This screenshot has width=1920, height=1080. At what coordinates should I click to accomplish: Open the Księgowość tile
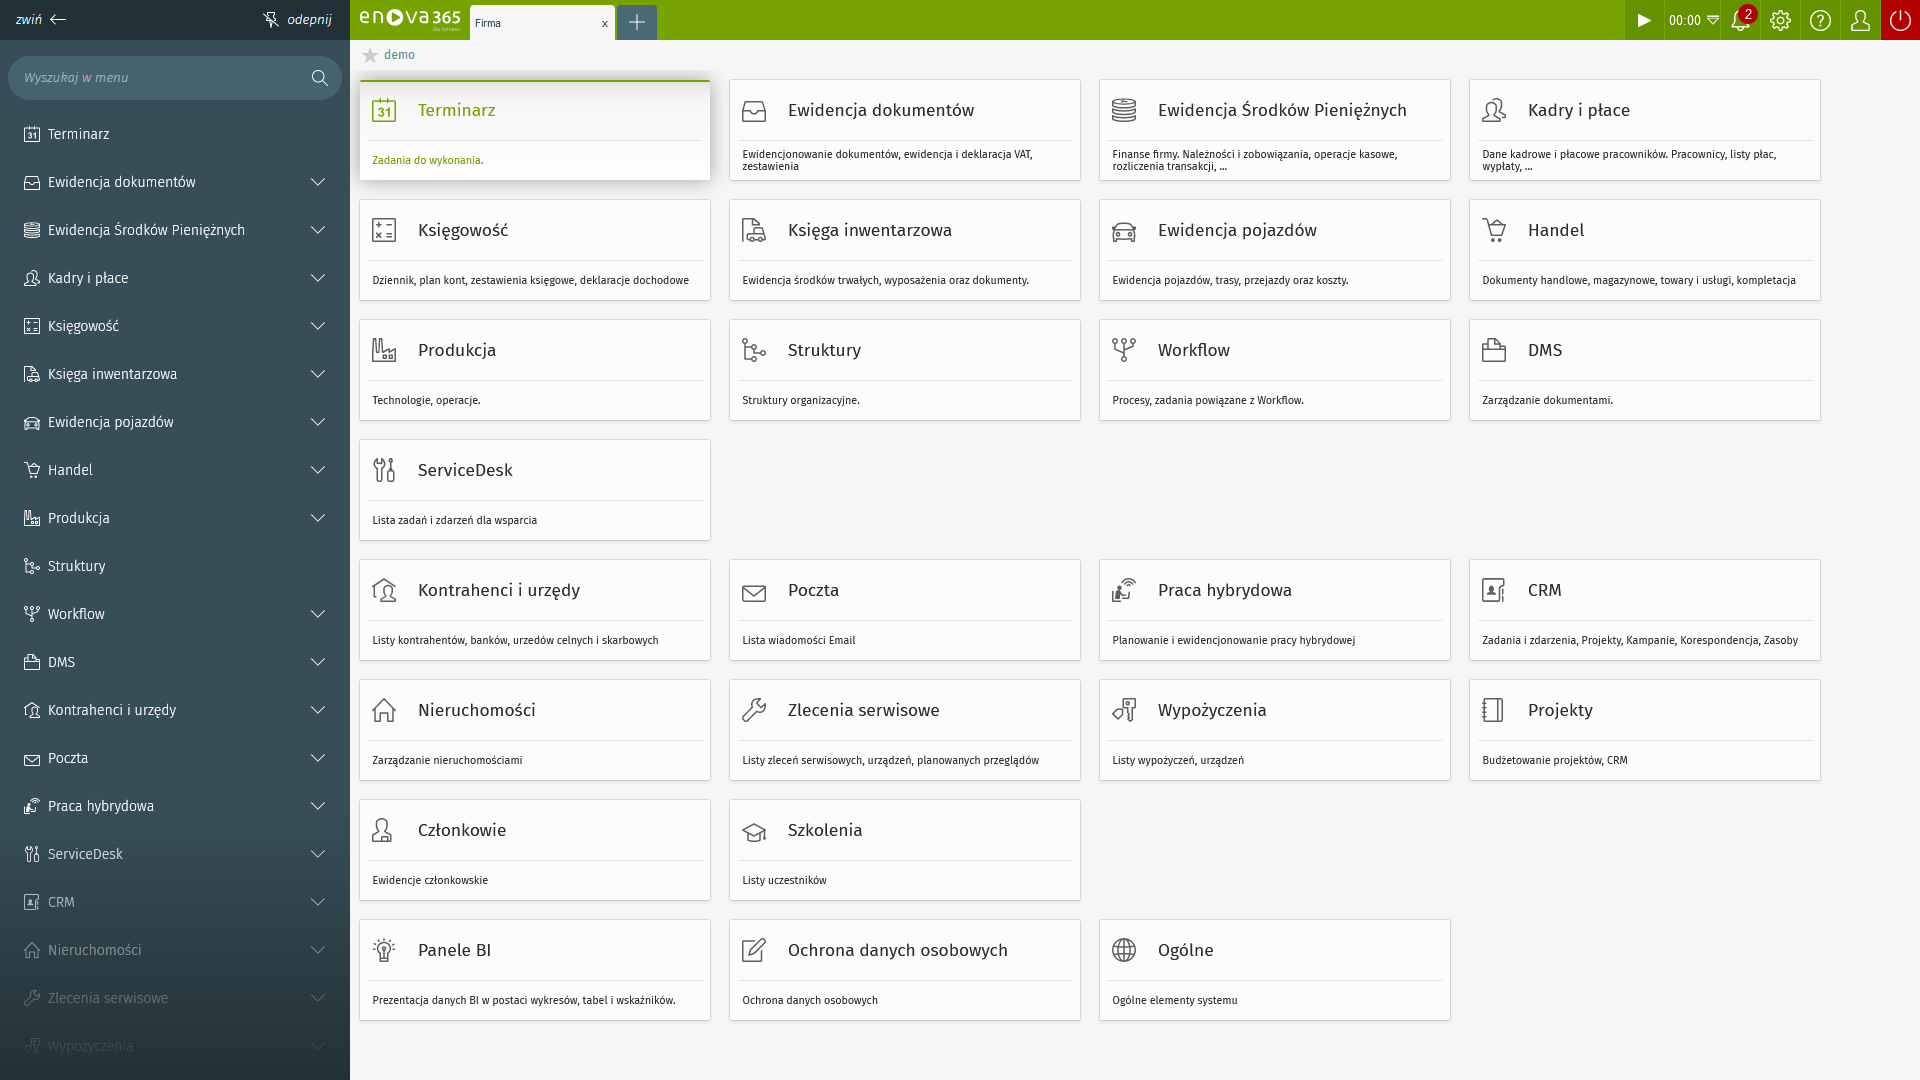tap(535, 250)
